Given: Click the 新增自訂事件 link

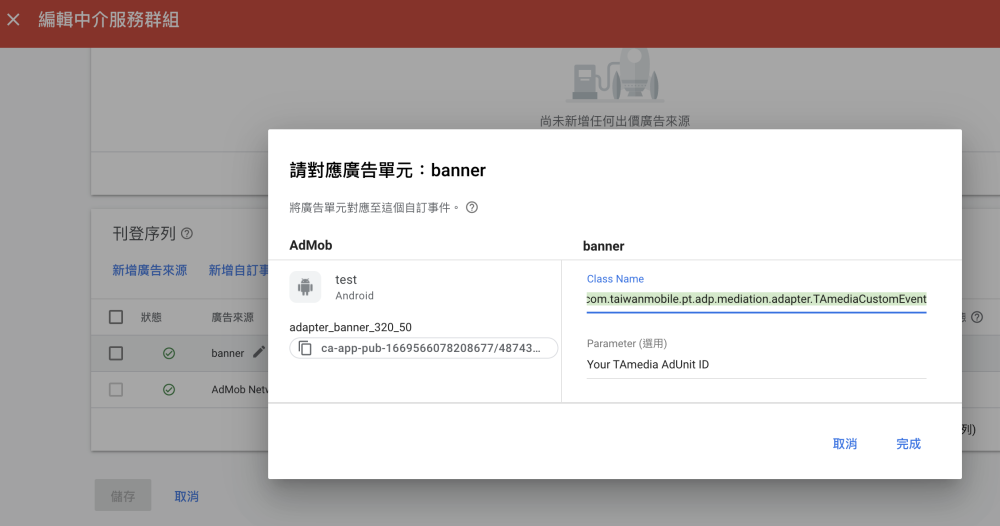Looking at the screenshot, I should 239,270.
